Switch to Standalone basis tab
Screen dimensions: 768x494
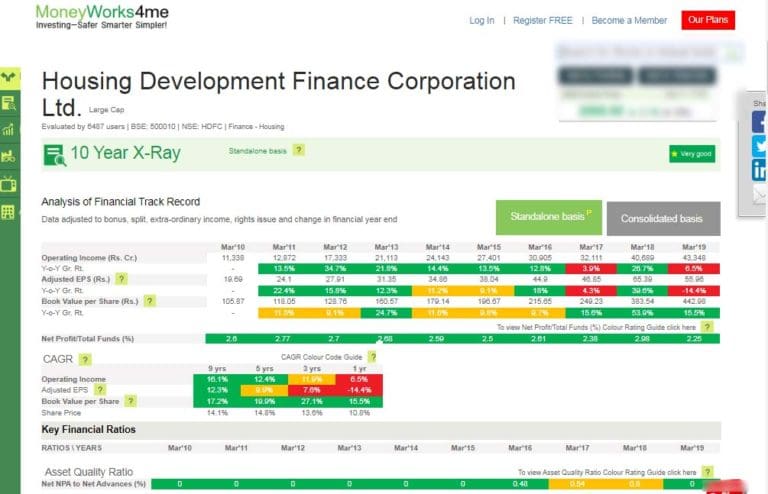click(x=549, y=217)
